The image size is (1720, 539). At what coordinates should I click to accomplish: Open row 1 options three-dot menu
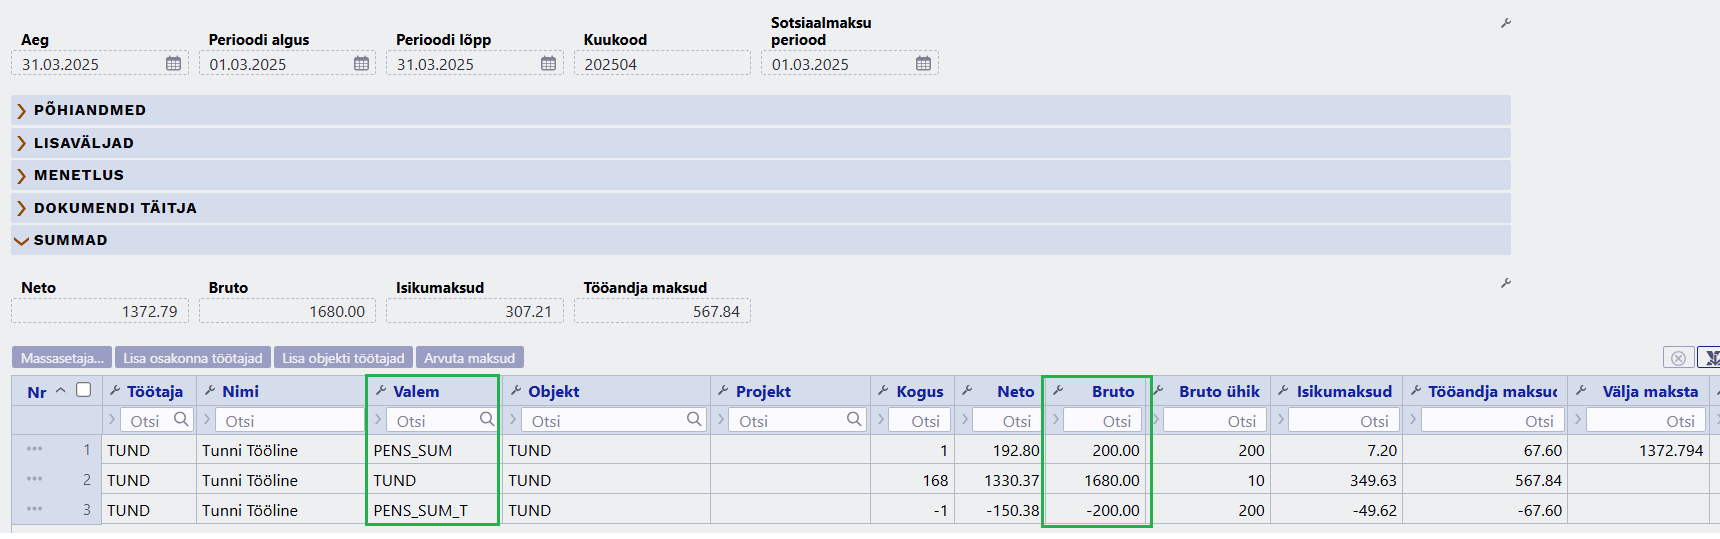35,449
